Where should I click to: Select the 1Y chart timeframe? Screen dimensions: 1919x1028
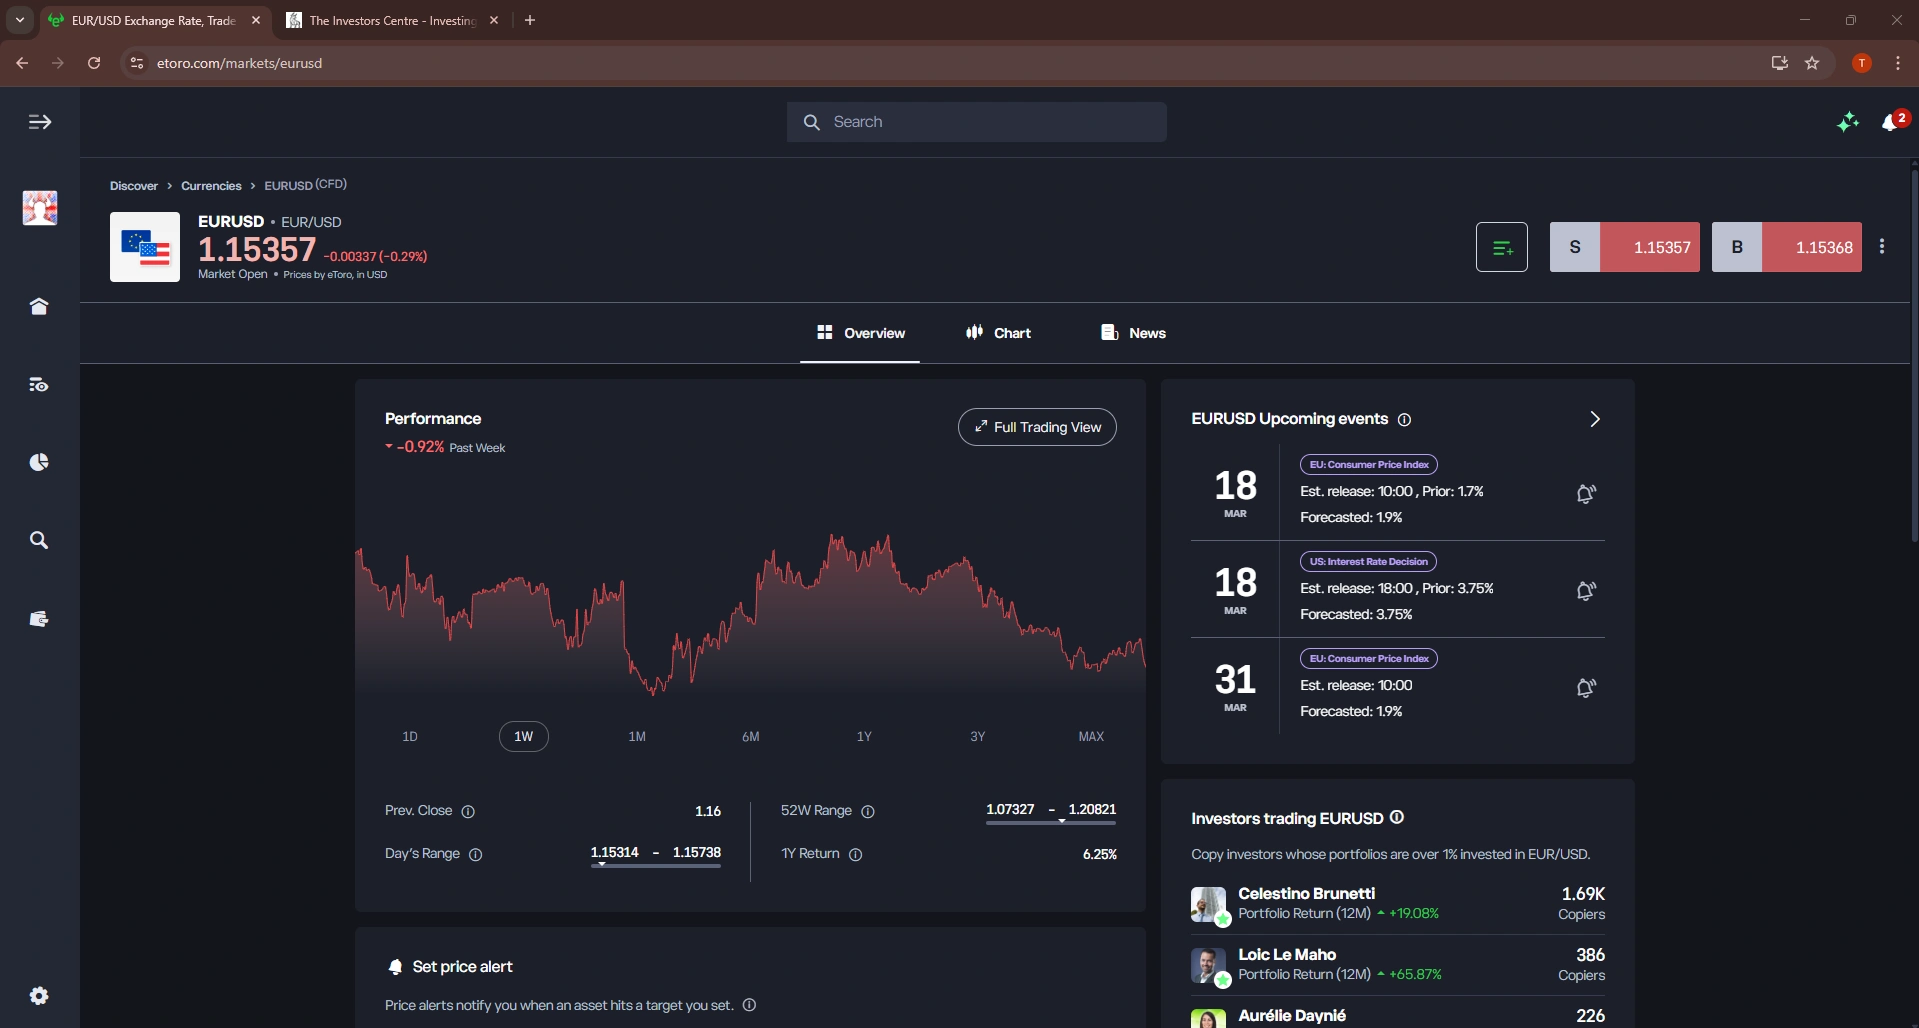point(864,736)
